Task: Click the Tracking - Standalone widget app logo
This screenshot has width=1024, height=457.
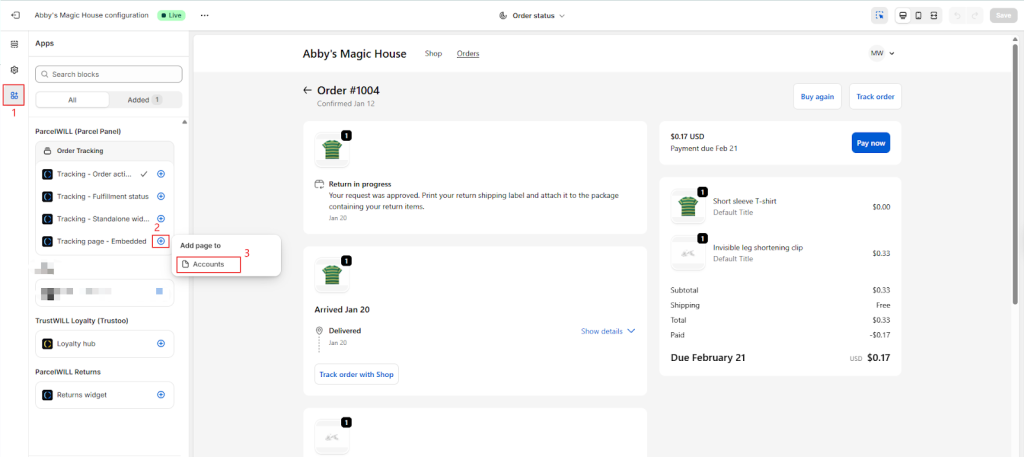Action: [x=47, y=219]
